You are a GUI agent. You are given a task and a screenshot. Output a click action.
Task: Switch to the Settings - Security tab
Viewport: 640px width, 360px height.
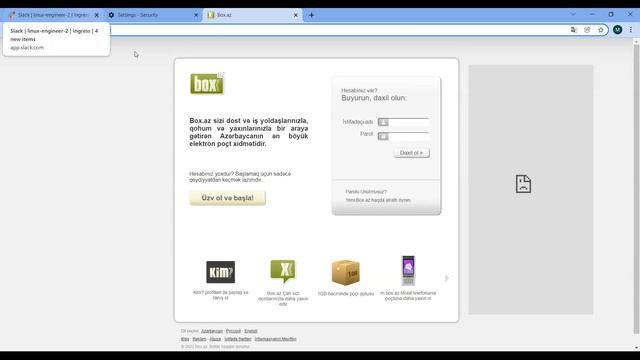click(152, 15)
